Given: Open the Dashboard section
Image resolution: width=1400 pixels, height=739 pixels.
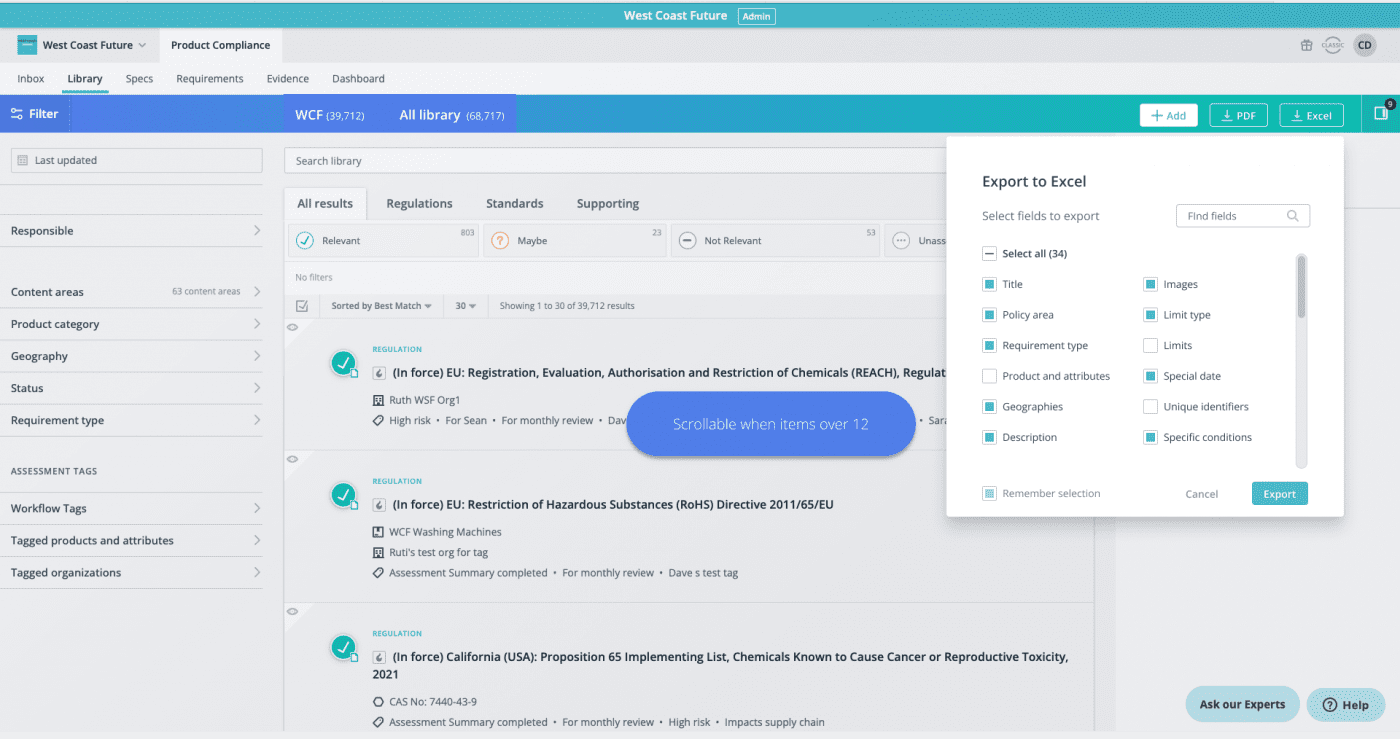Looking at the screenshot, I should [358, 78].
